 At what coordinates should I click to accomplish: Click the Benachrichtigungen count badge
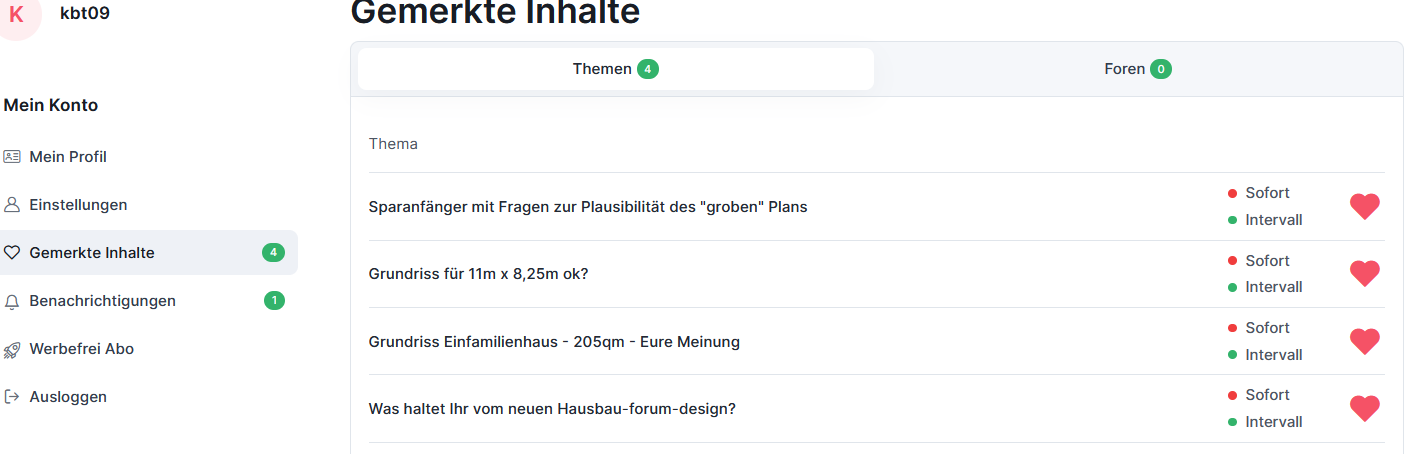(x=274, y=301)
